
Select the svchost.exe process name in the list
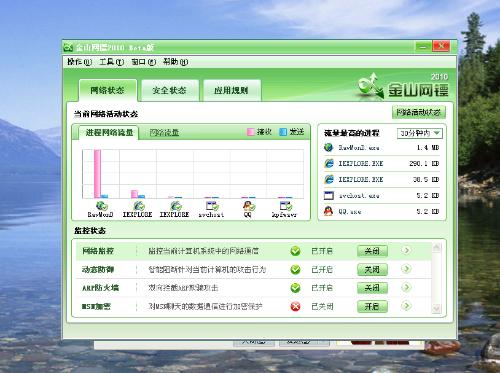[x=359, y=195]
